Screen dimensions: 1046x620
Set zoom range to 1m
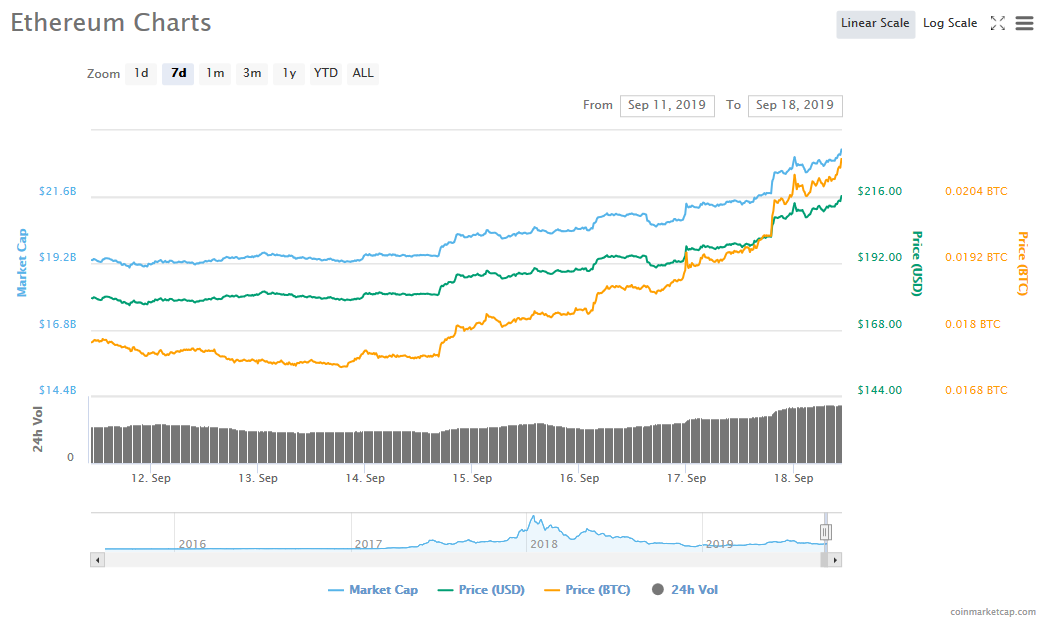point(215,73)
